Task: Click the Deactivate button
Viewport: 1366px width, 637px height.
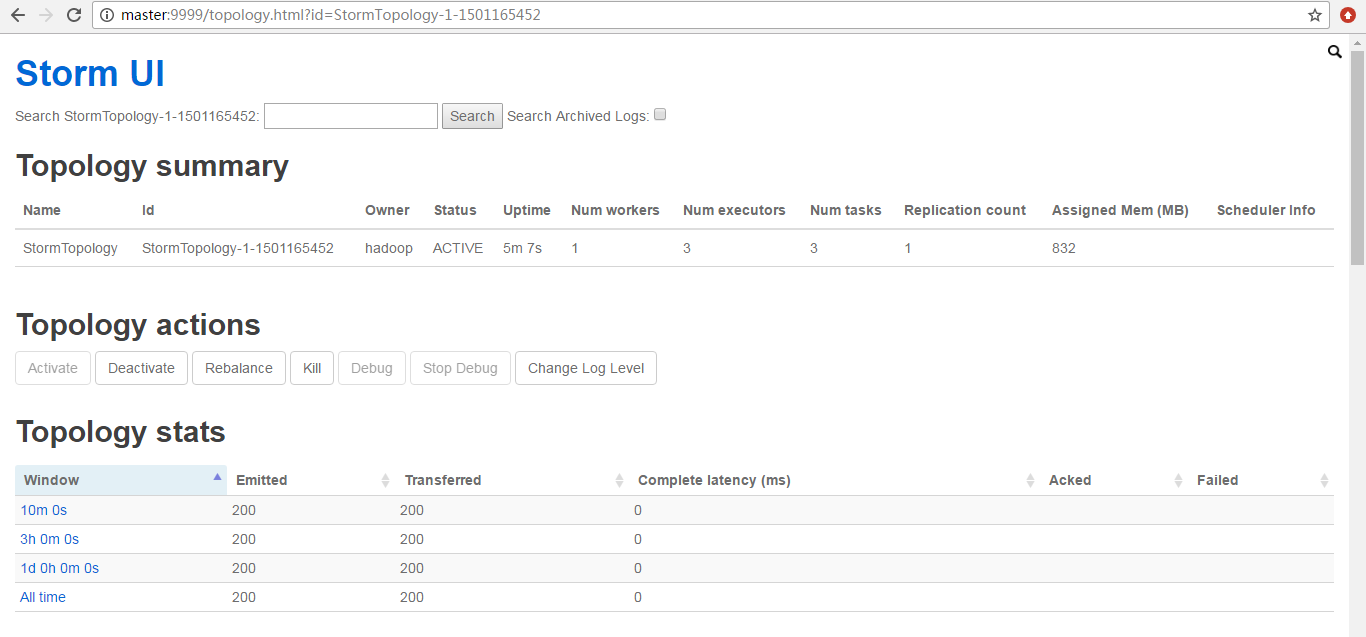Action: [141, 368]
